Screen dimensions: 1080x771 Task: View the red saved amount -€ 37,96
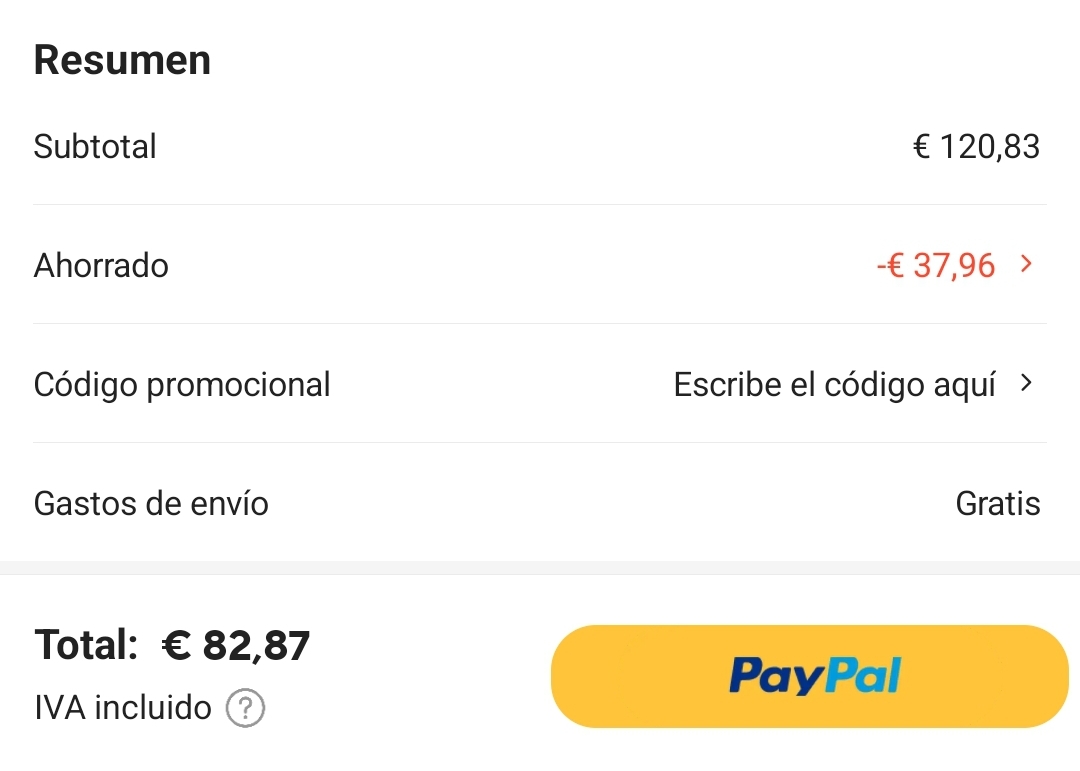coord(935,266)
